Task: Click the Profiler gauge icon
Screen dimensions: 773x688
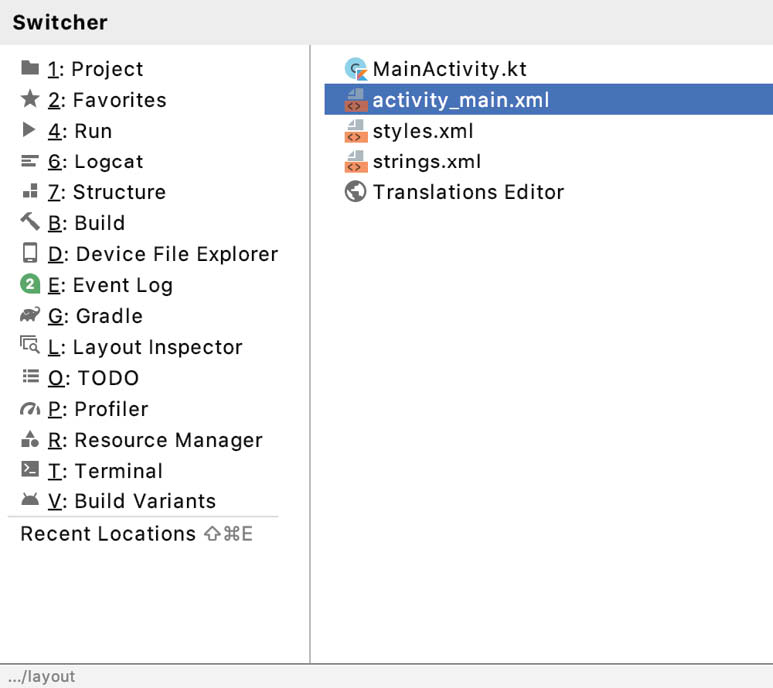Action: 30,409
